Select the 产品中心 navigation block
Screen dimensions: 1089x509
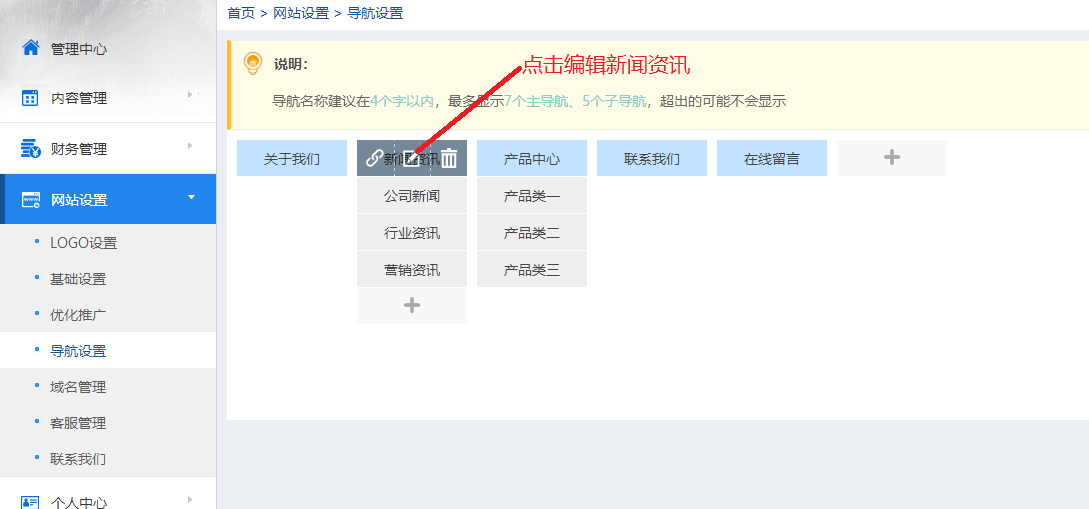tap(532, 159)
